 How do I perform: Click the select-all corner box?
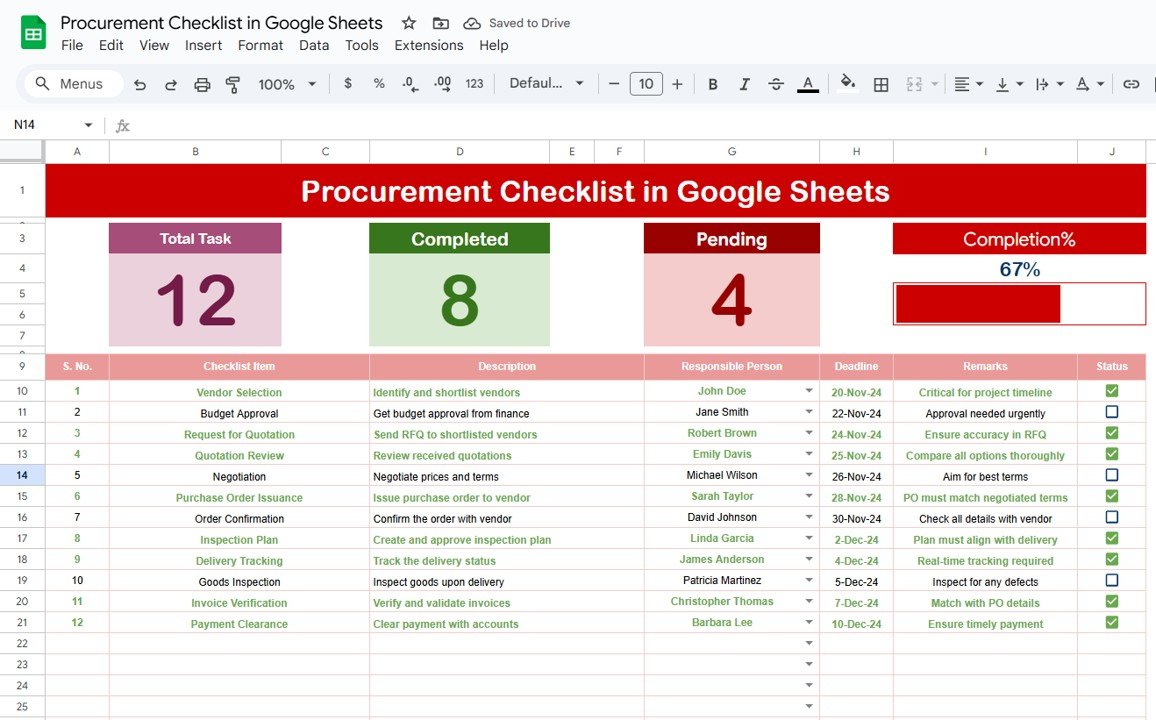22,151
